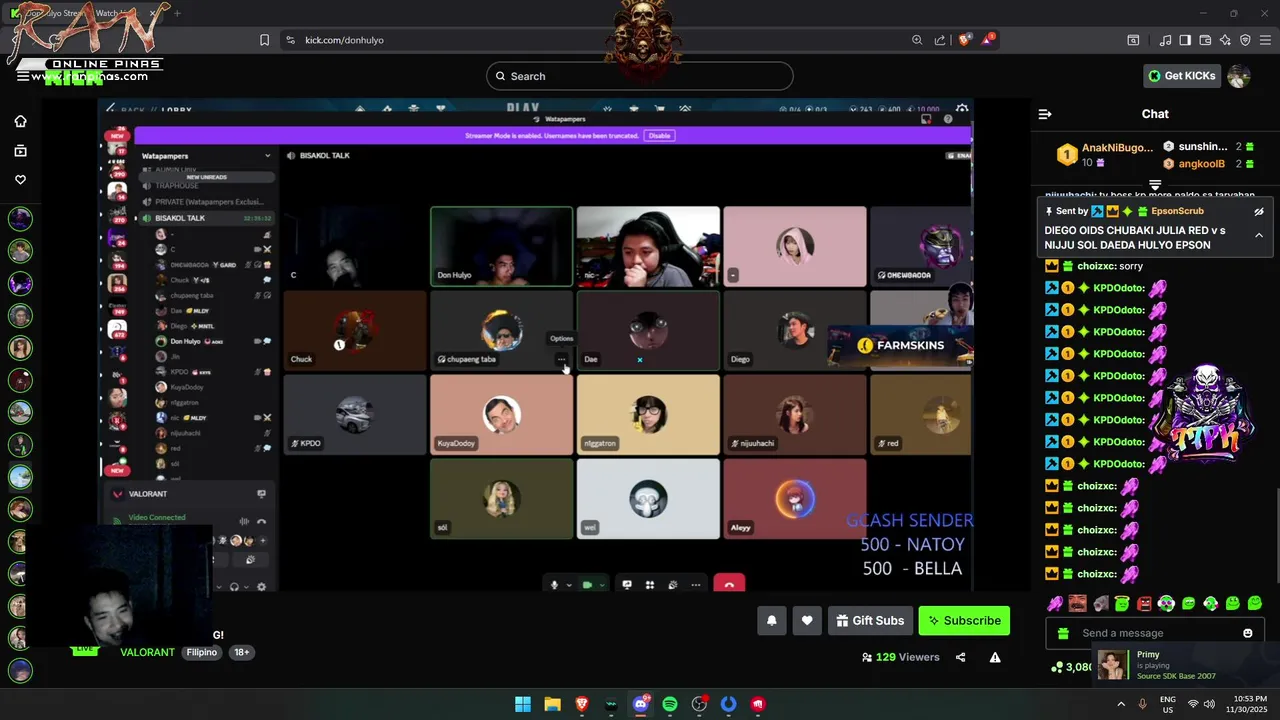Open Discord from the taskbar
Viewport: 1280px width, 720px height.
coord(641,704)
